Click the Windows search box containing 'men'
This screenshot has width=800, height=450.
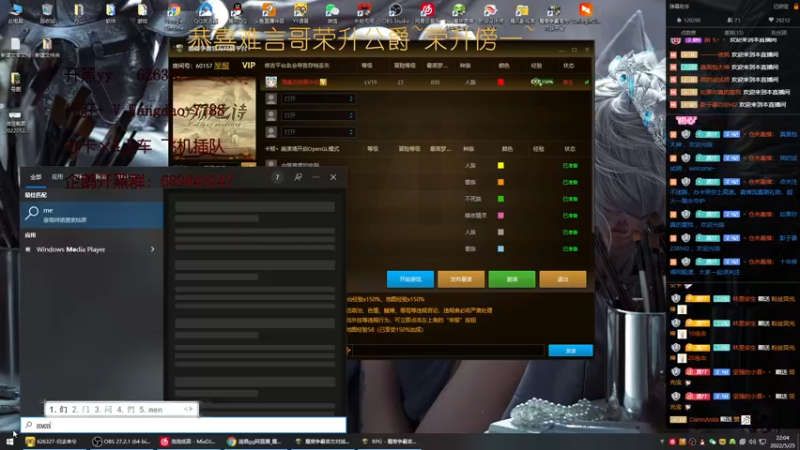pyautogui.click(x=183, y=425)
